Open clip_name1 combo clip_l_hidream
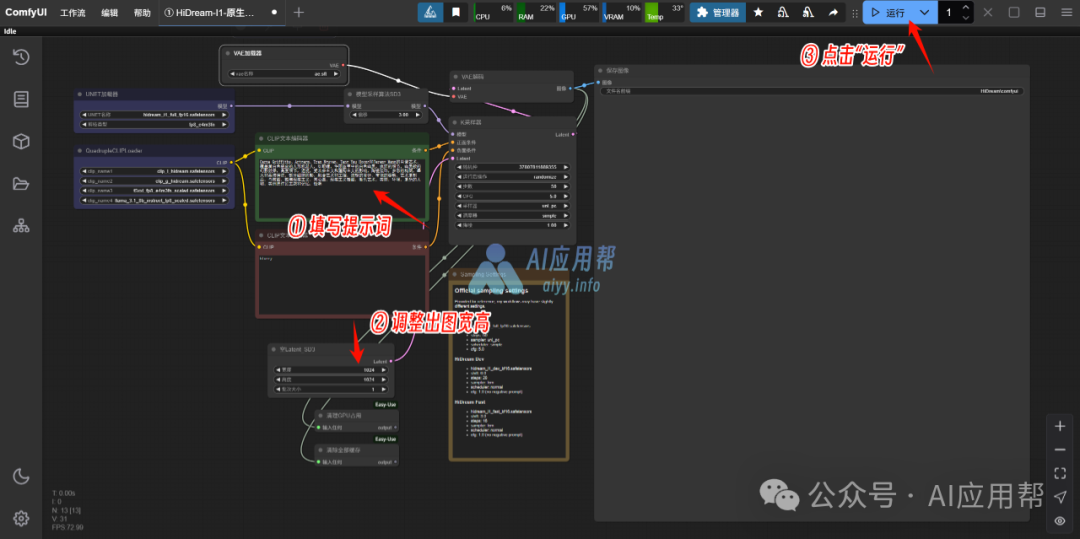The width and height of the screenshot is (1080, 539). point(154,171)
